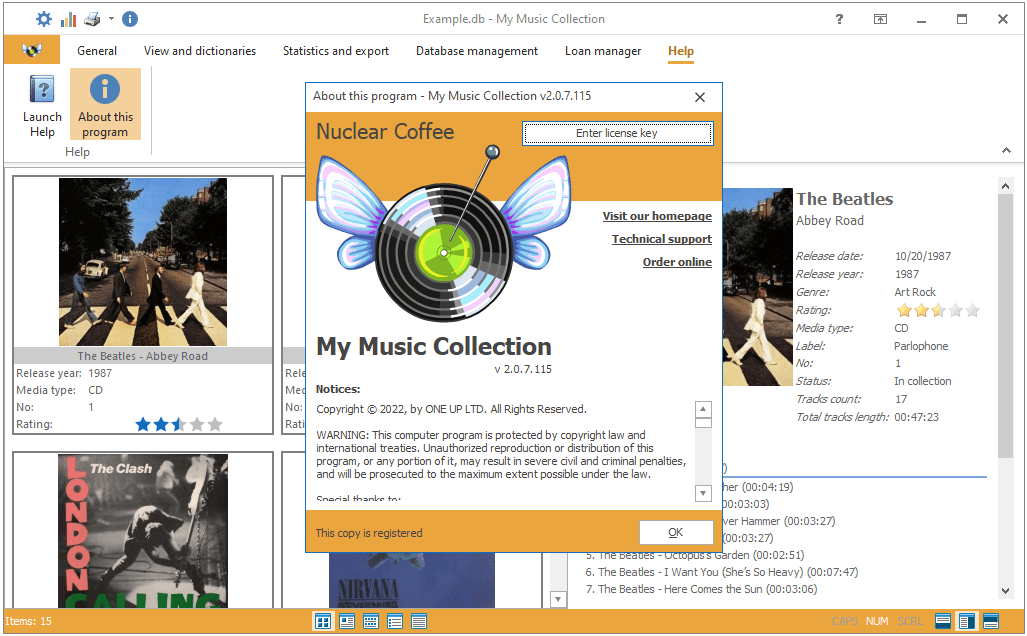Open Statistics and export tab

pos(335,50)
